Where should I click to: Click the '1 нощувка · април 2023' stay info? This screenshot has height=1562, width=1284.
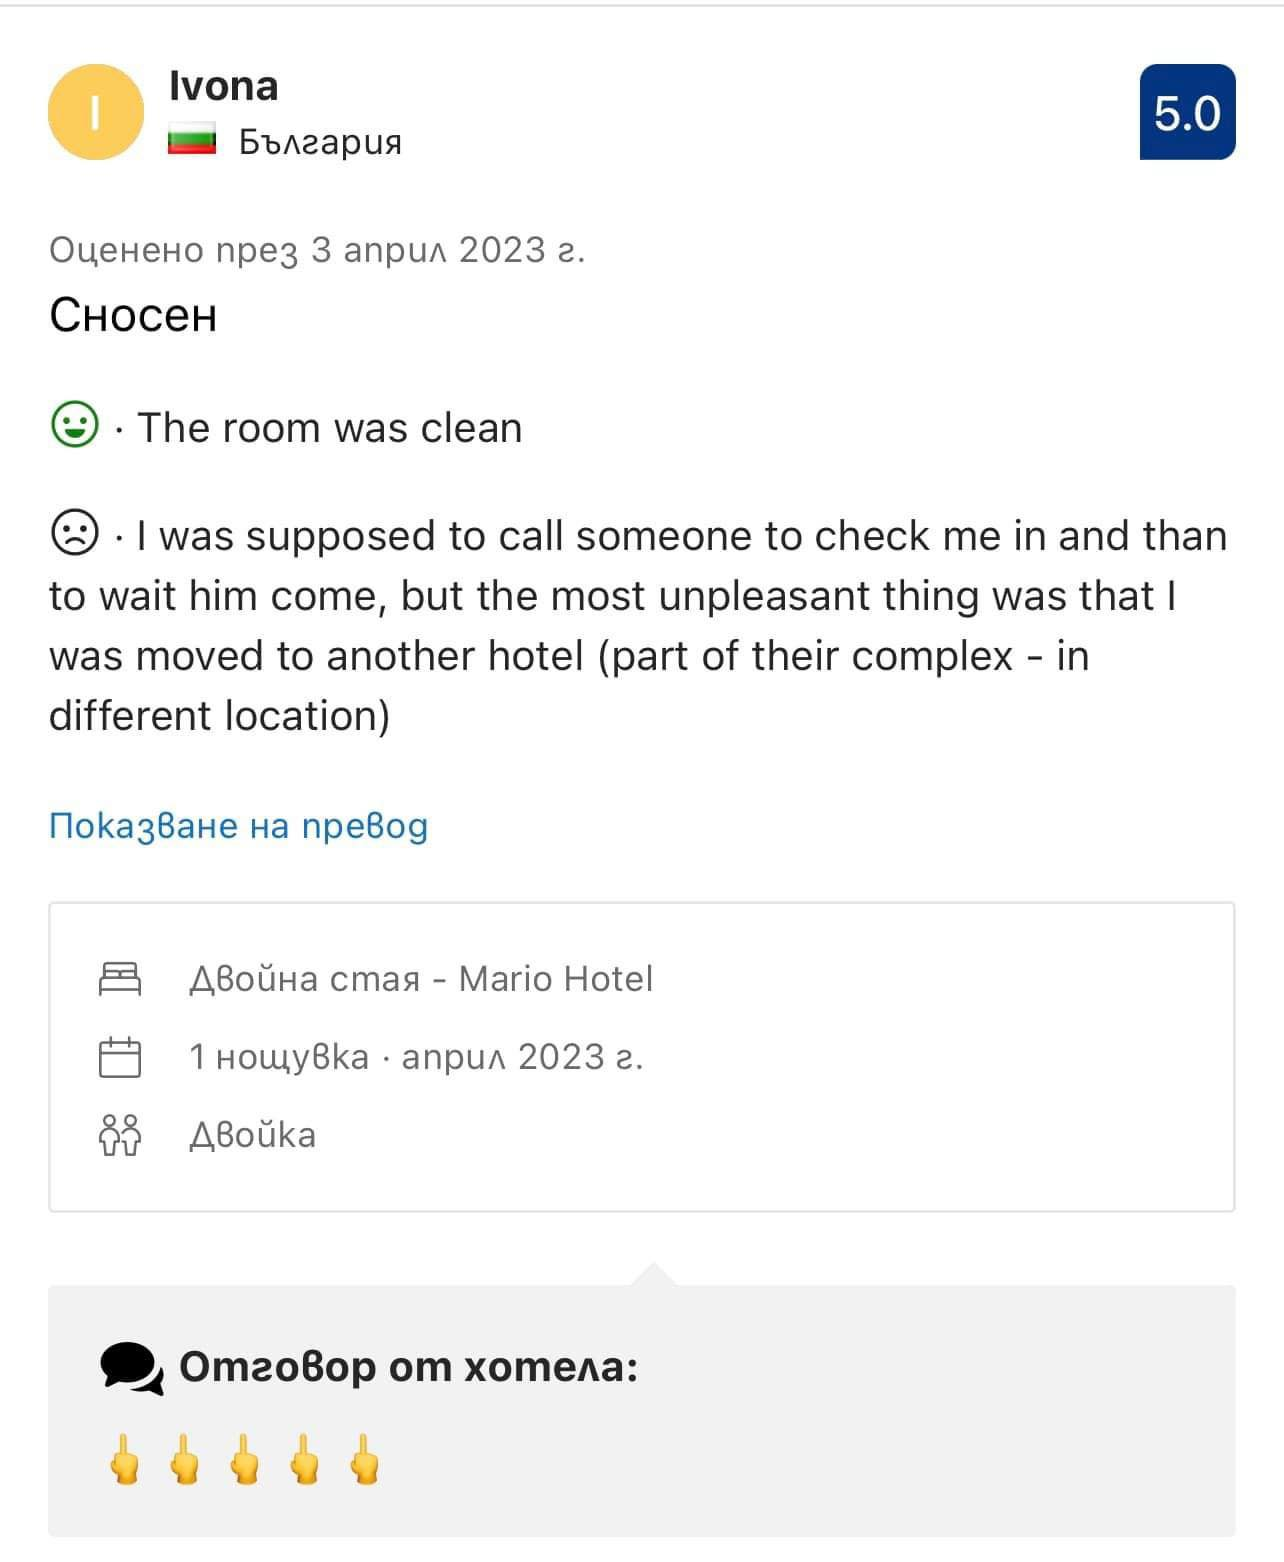[416, 1057]
